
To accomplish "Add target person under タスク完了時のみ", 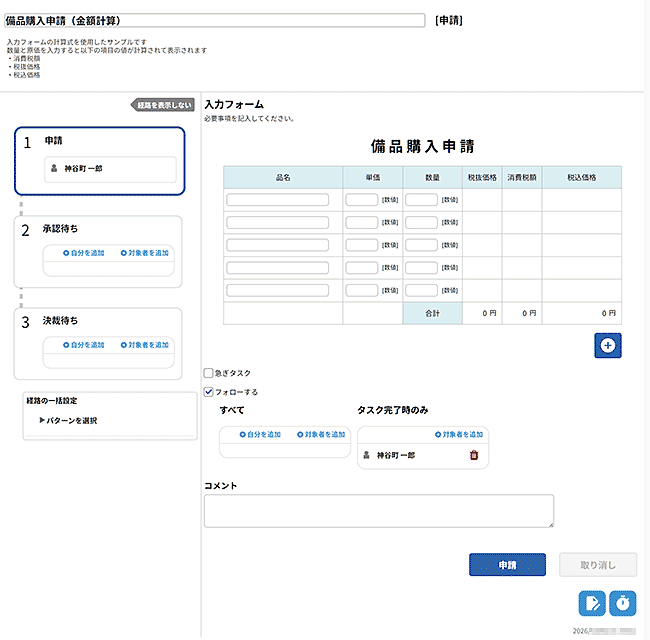I will coord(459,434).
